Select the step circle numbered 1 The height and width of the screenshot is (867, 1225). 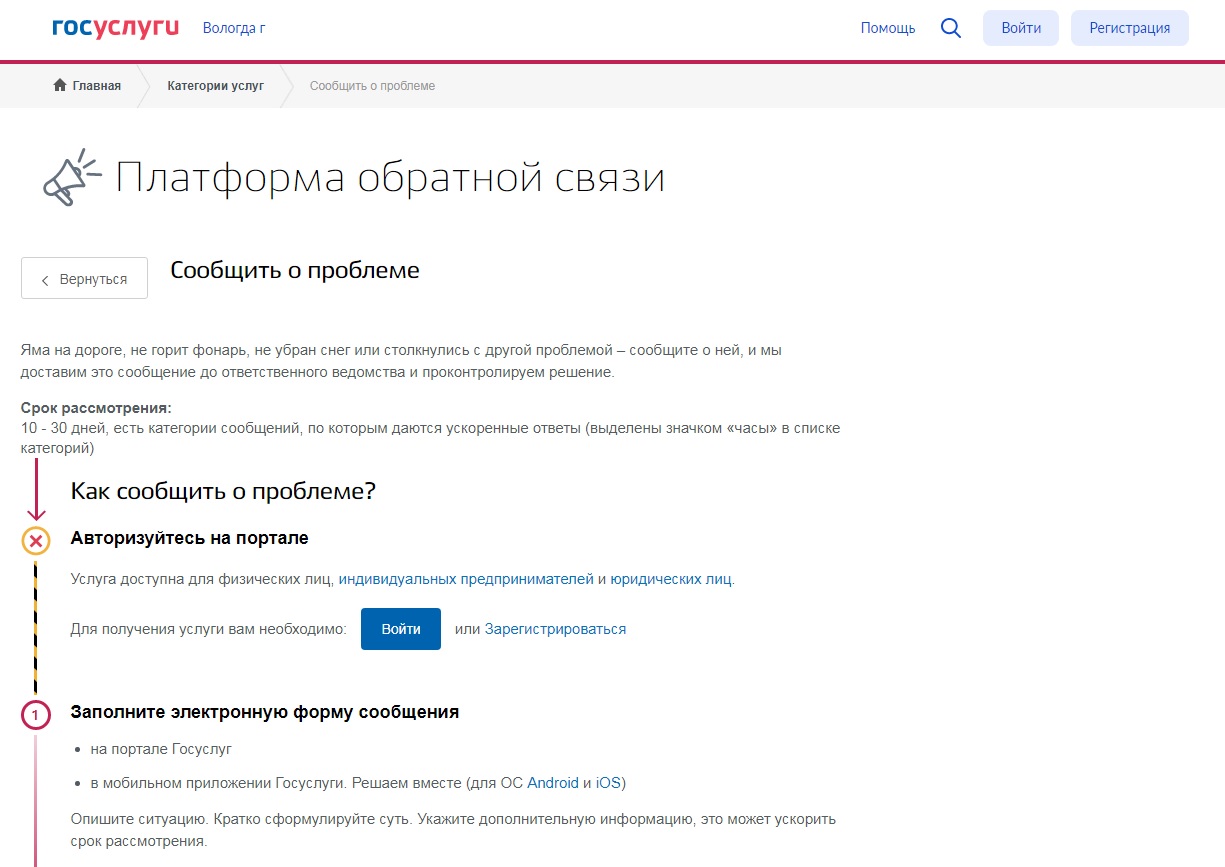36,715
